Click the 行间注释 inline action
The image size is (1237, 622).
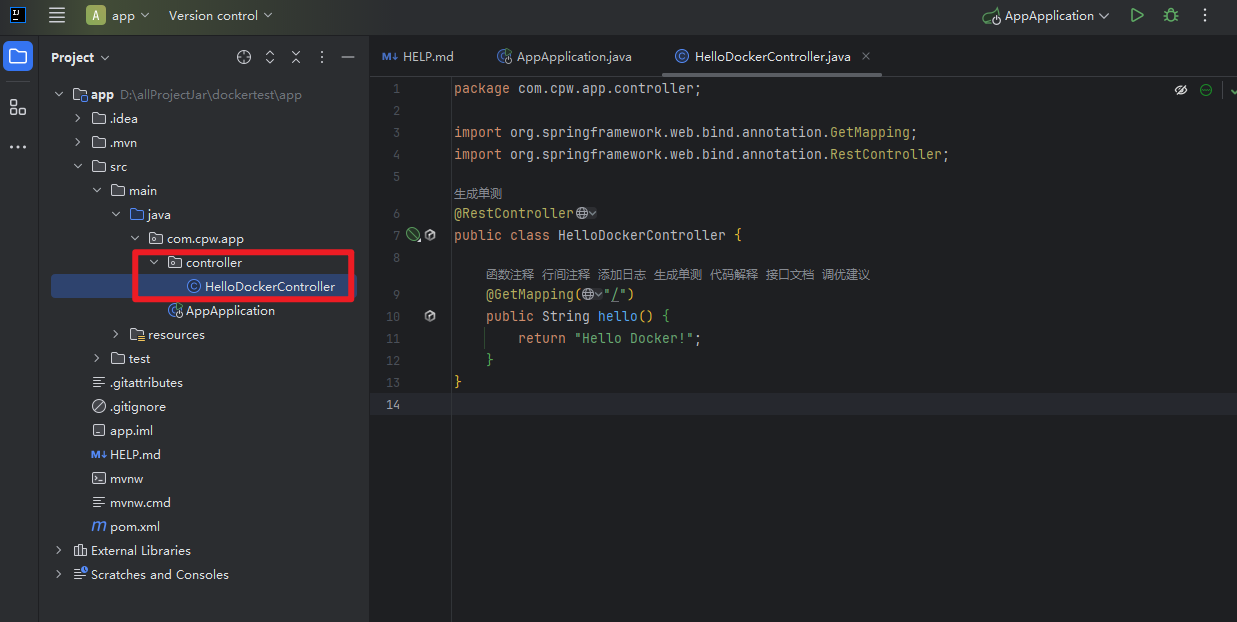coord(566,274)
